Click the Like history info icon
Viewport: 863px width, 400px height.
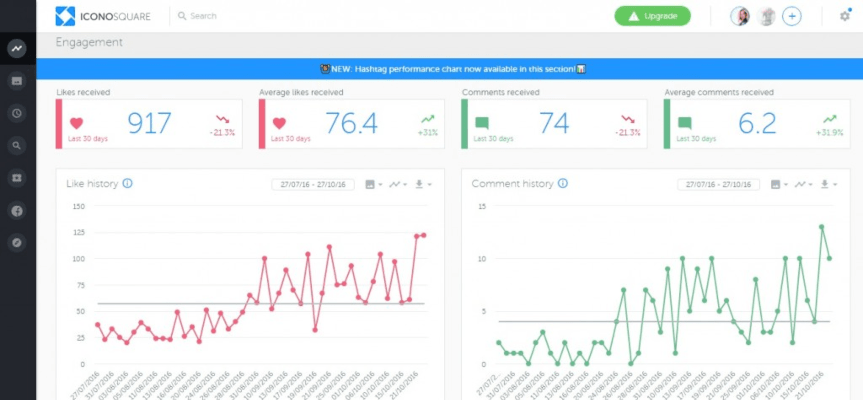[127, 184]
